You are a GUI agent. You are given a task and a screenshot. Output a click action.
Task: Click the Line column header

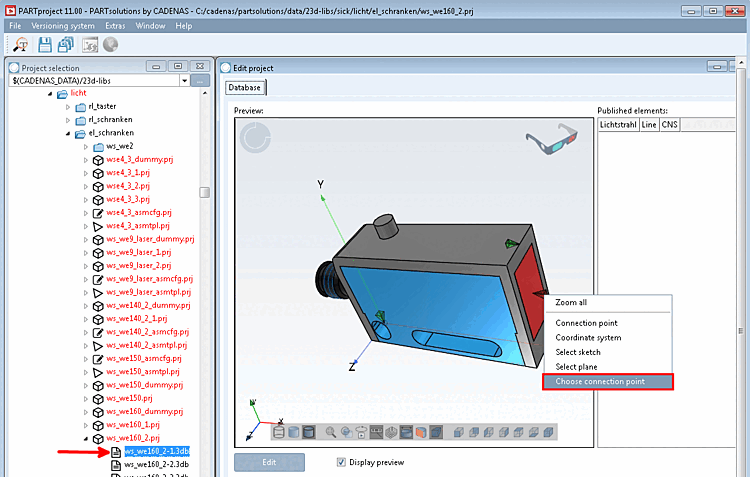(649, 125)
